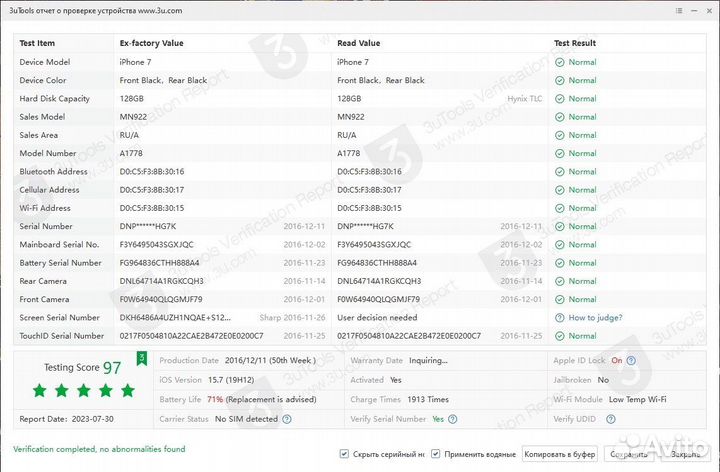Click the iOS Version '15.7 (19H12)' value
The image size is (720, 472).
coord(231,380)
